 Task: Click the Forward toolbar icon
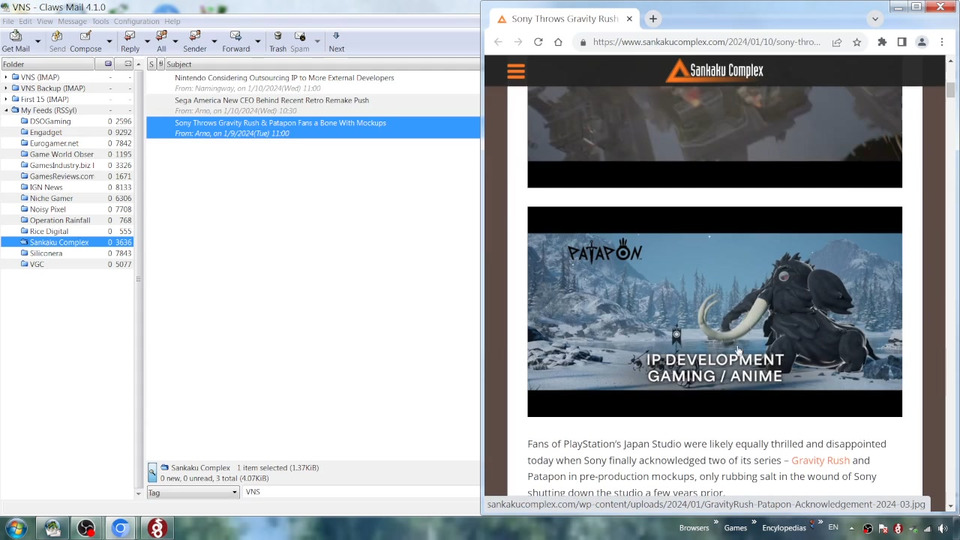coord(236,41)
